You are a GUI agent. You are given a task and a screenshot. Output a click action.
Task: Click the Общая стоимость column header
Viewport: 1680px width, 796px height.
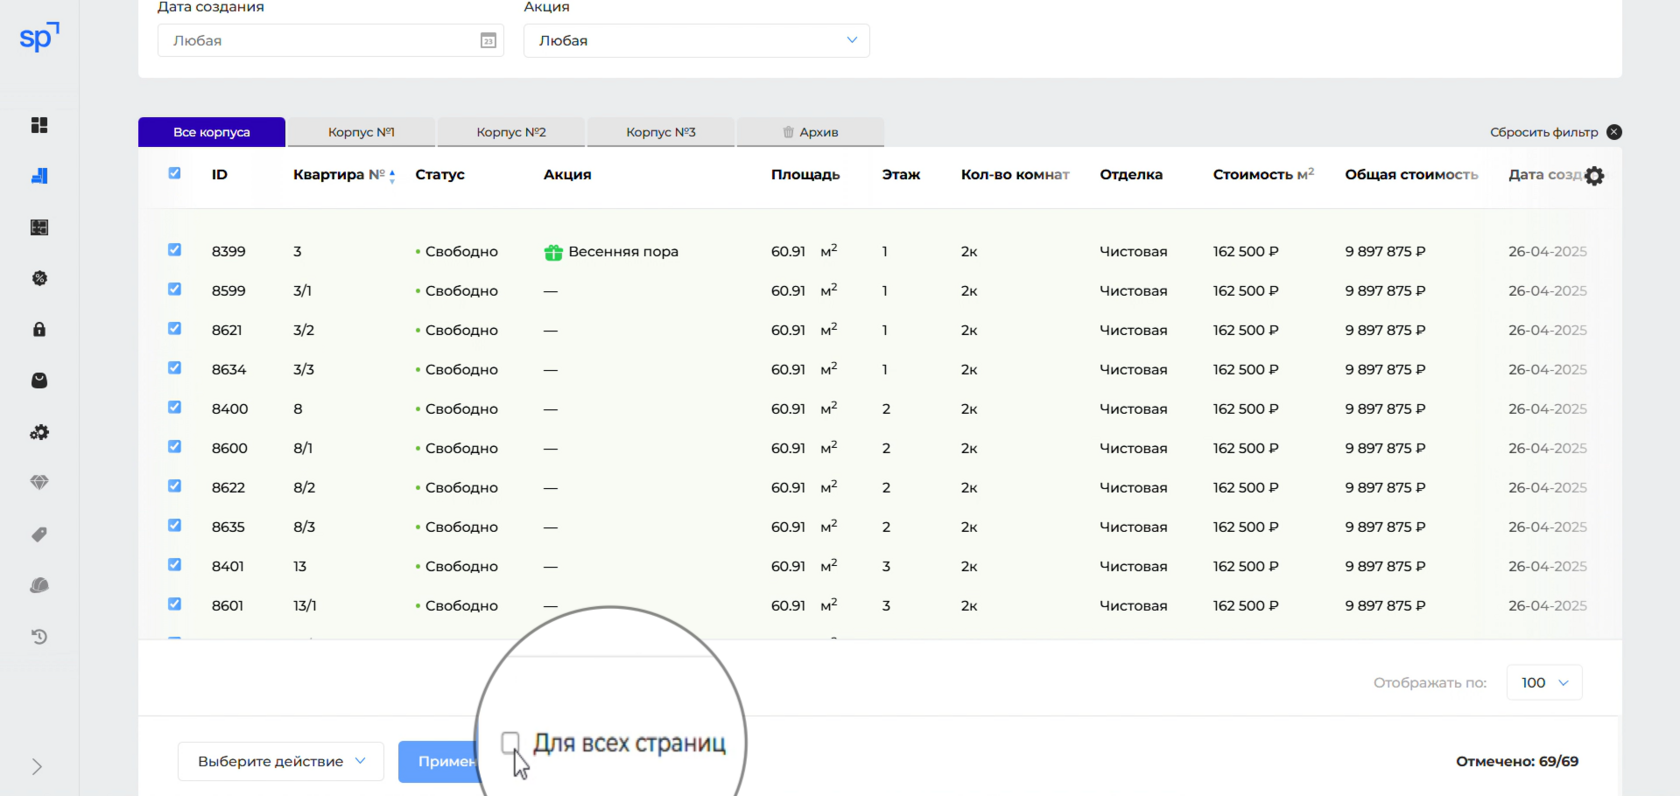(x=1411, y=175)
